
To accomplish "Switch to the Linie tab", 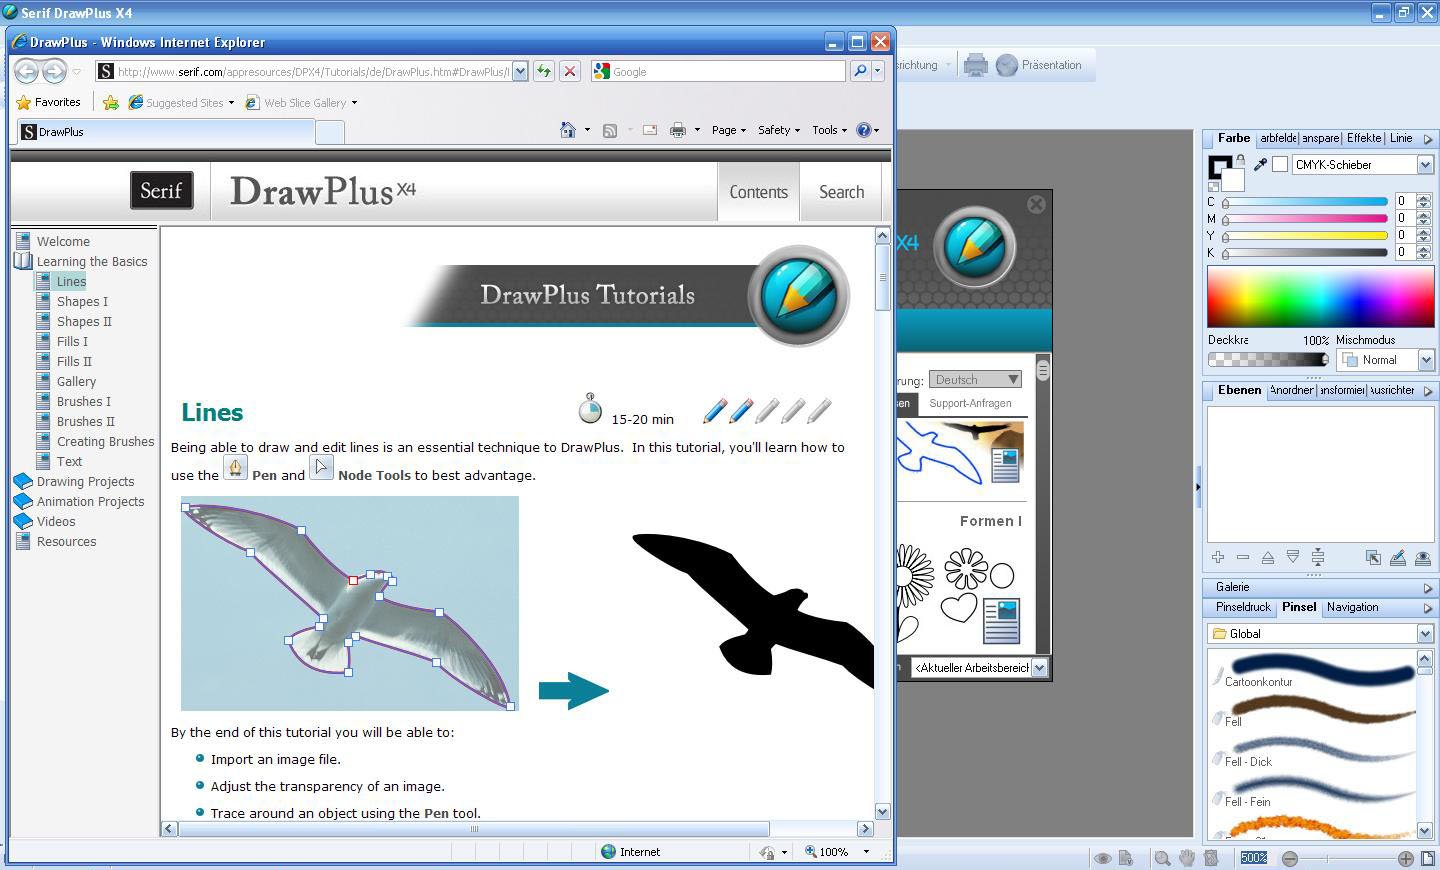I will point(1401,139).
